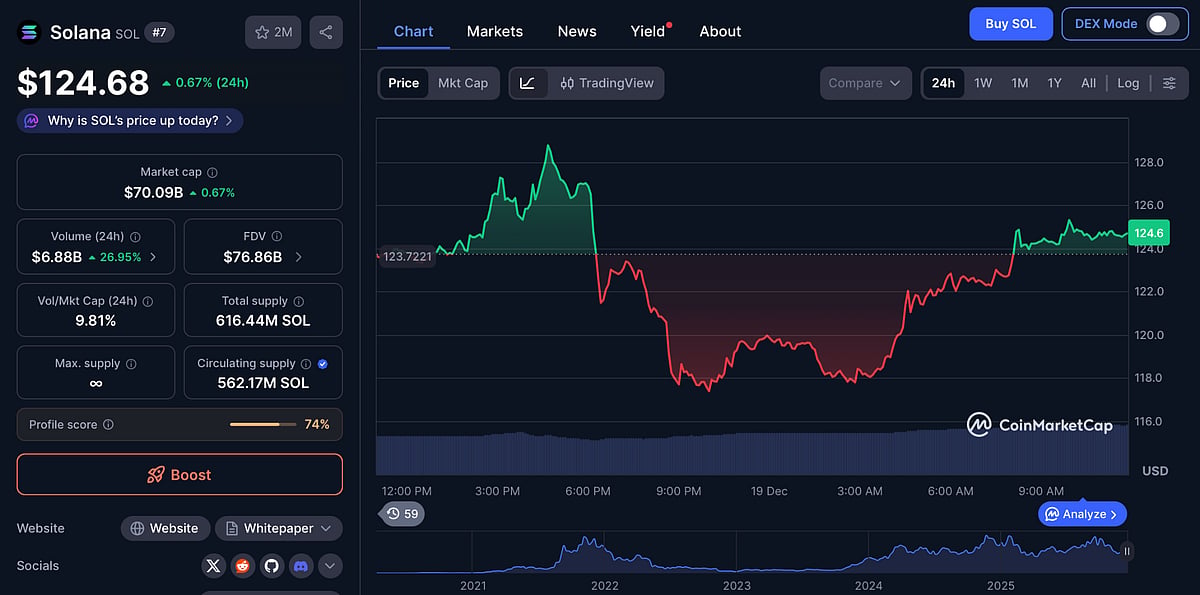Screen dimensions: 1200x595
Task: Open the GitHub social link
Action: (x=271, y=566)
